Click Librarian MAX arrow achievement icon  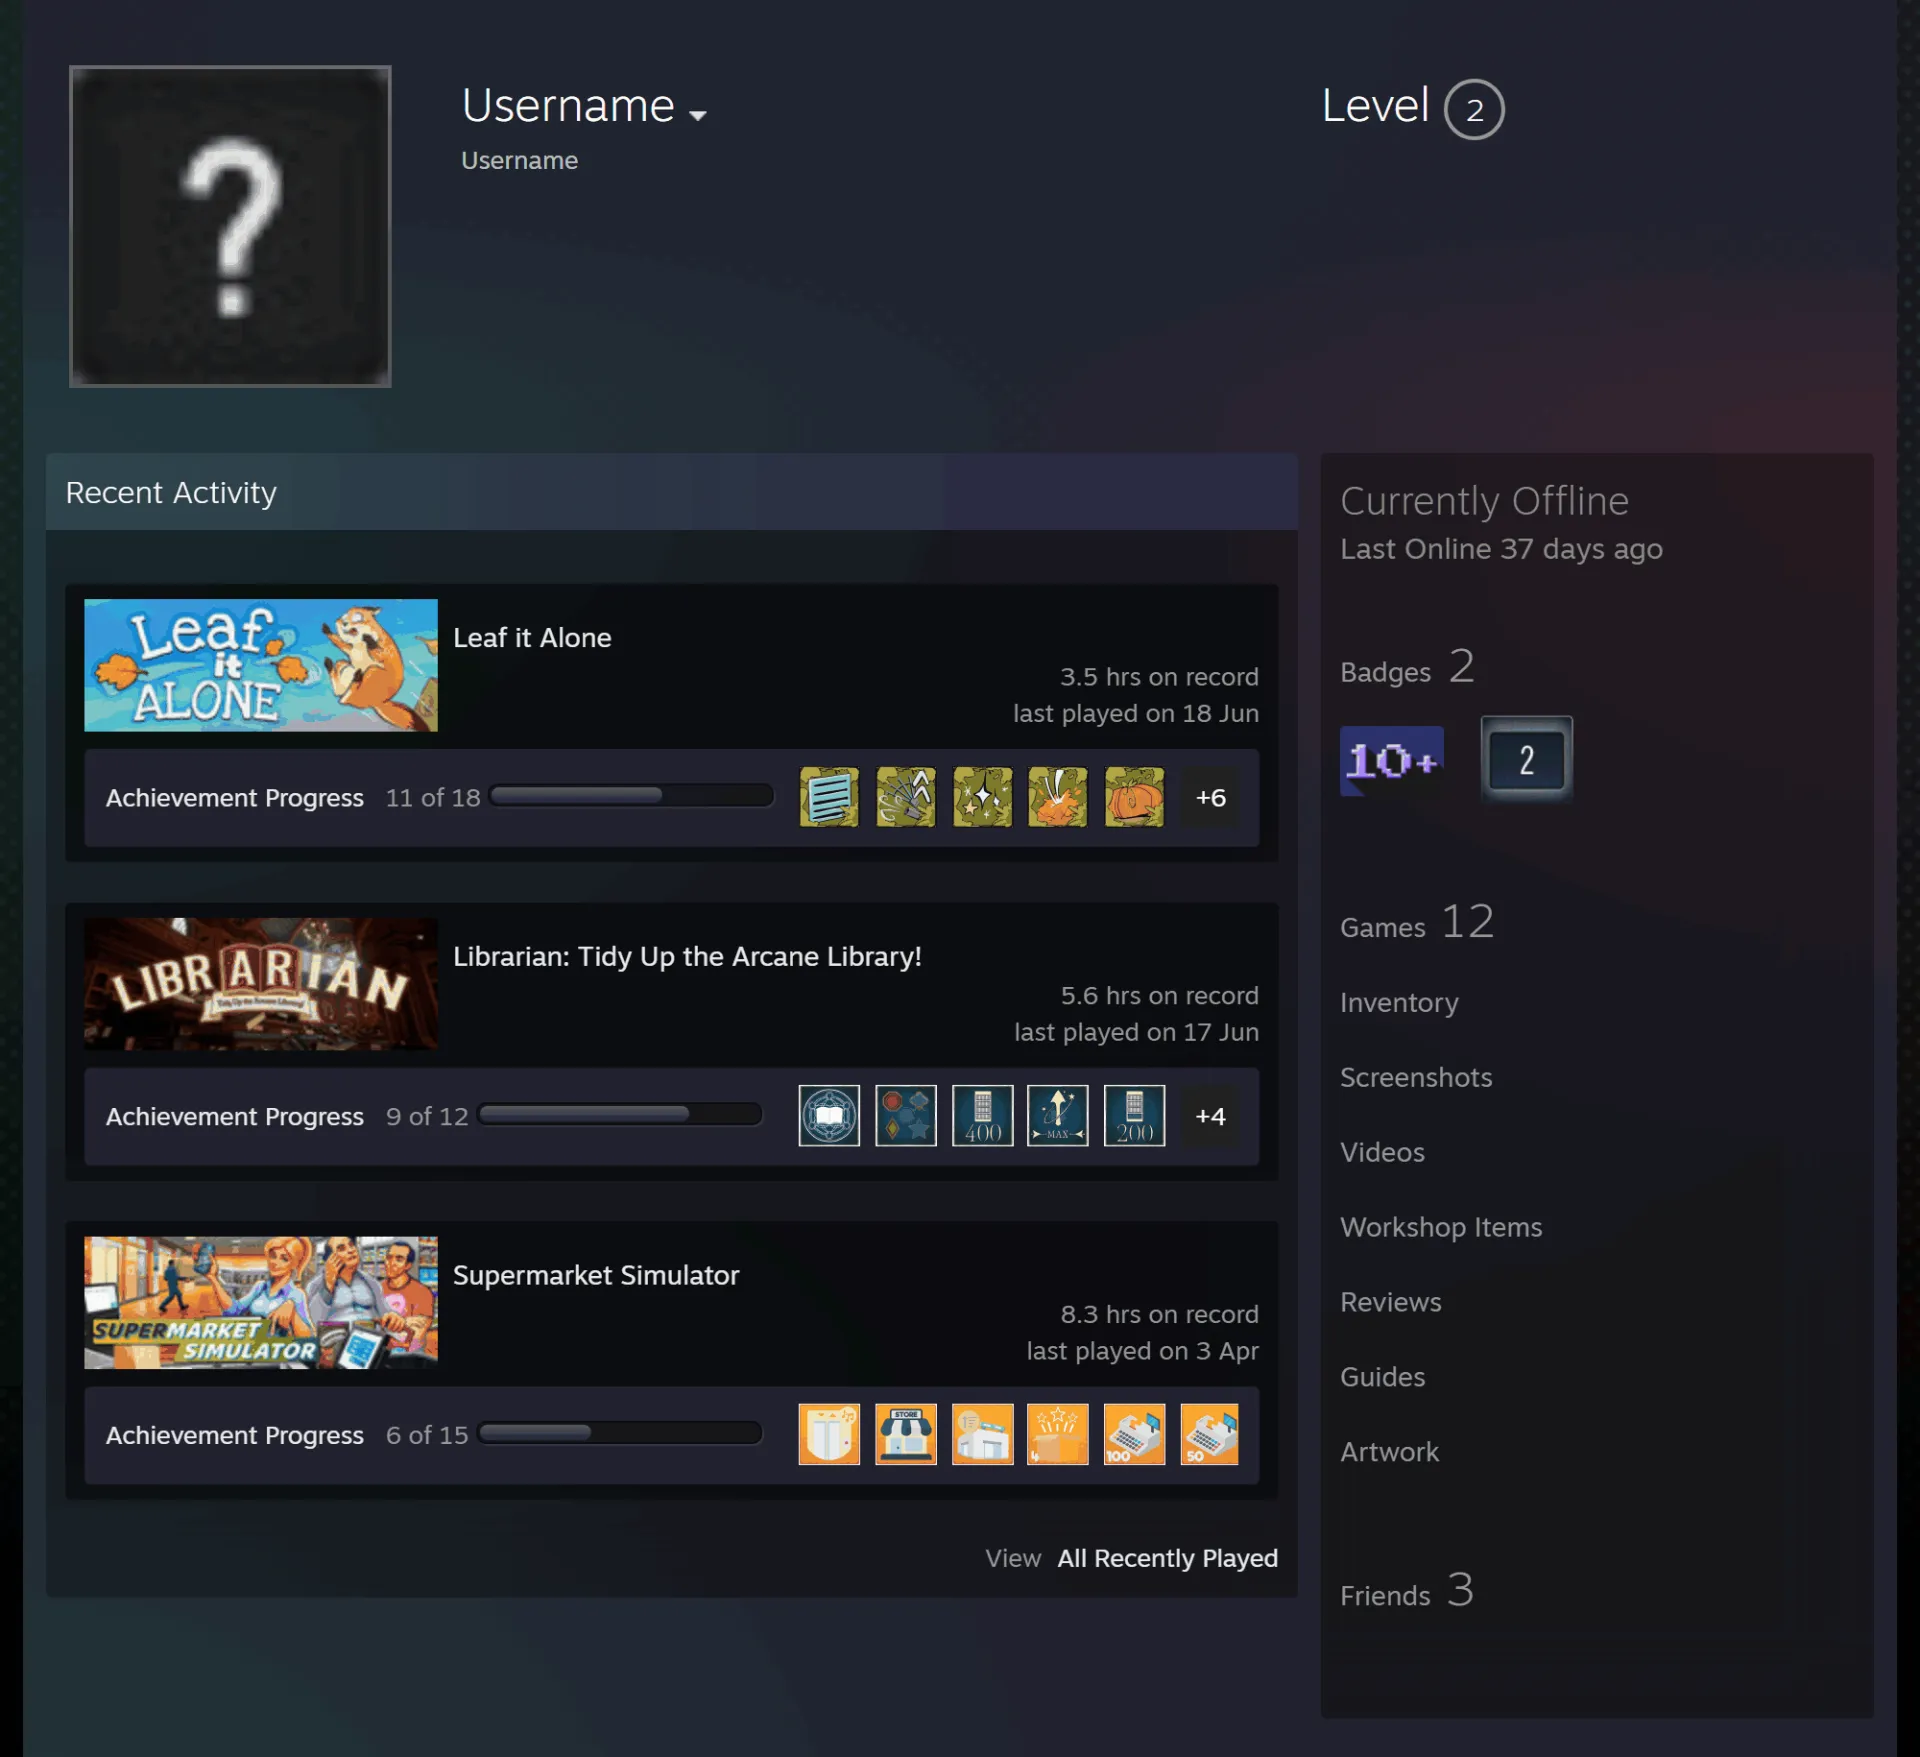point(1058,1116)
